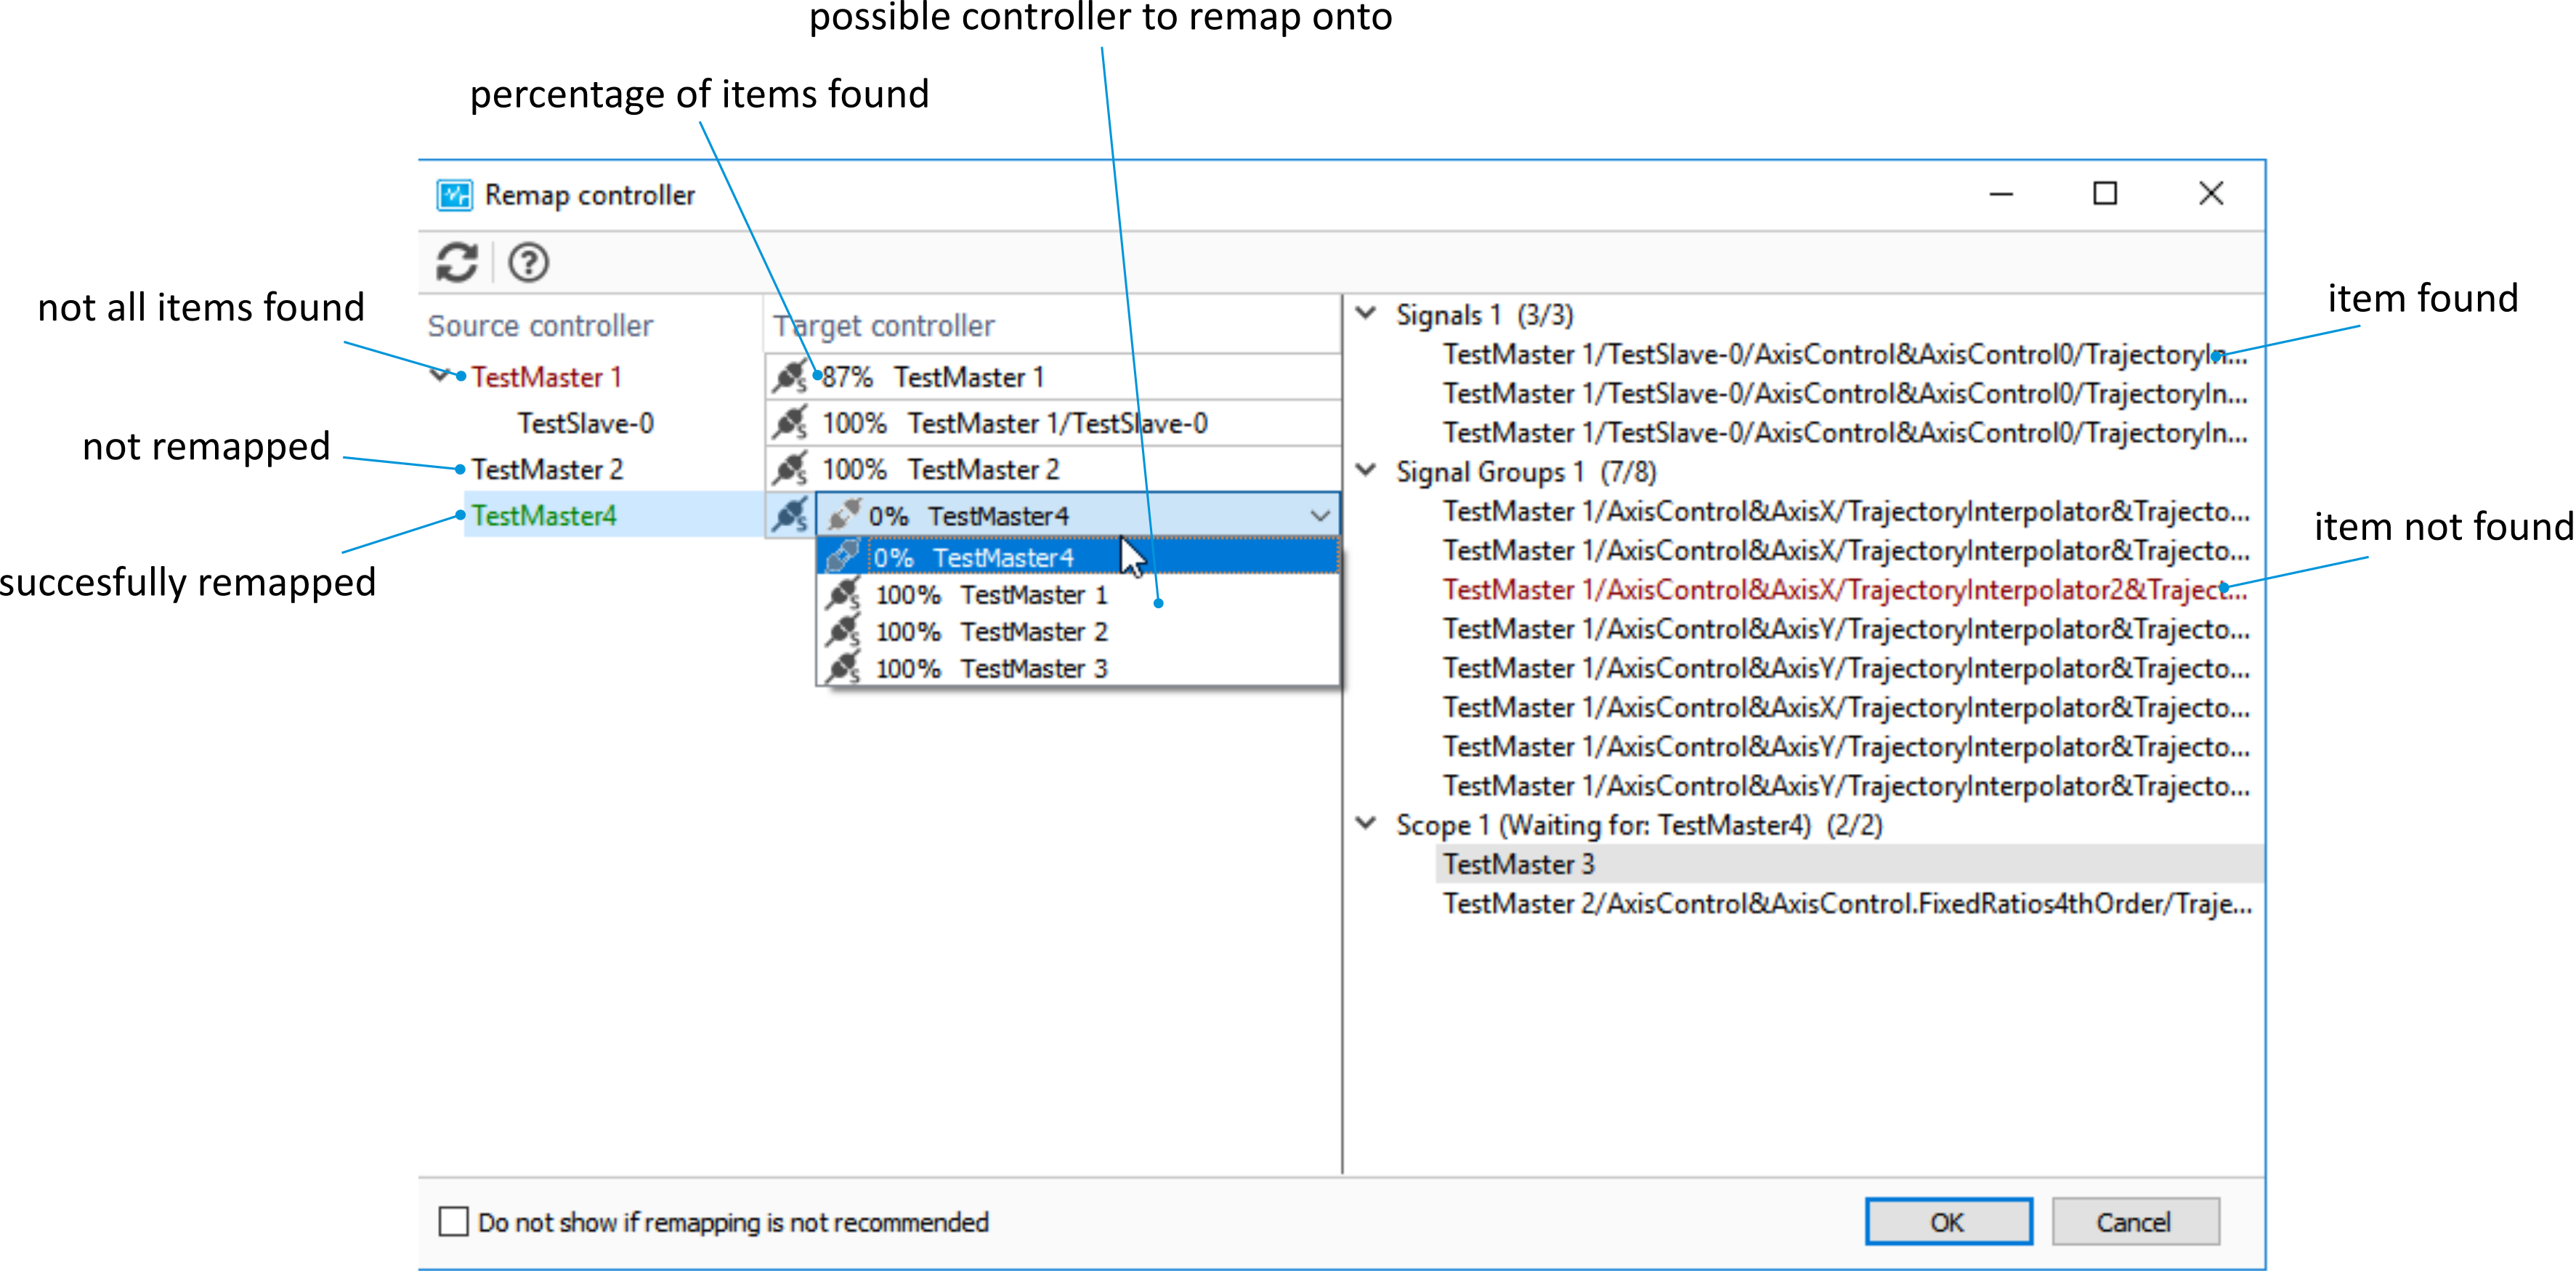Click the Target controller column header
Screen dimensions: 2576x1271
point(883,326)
